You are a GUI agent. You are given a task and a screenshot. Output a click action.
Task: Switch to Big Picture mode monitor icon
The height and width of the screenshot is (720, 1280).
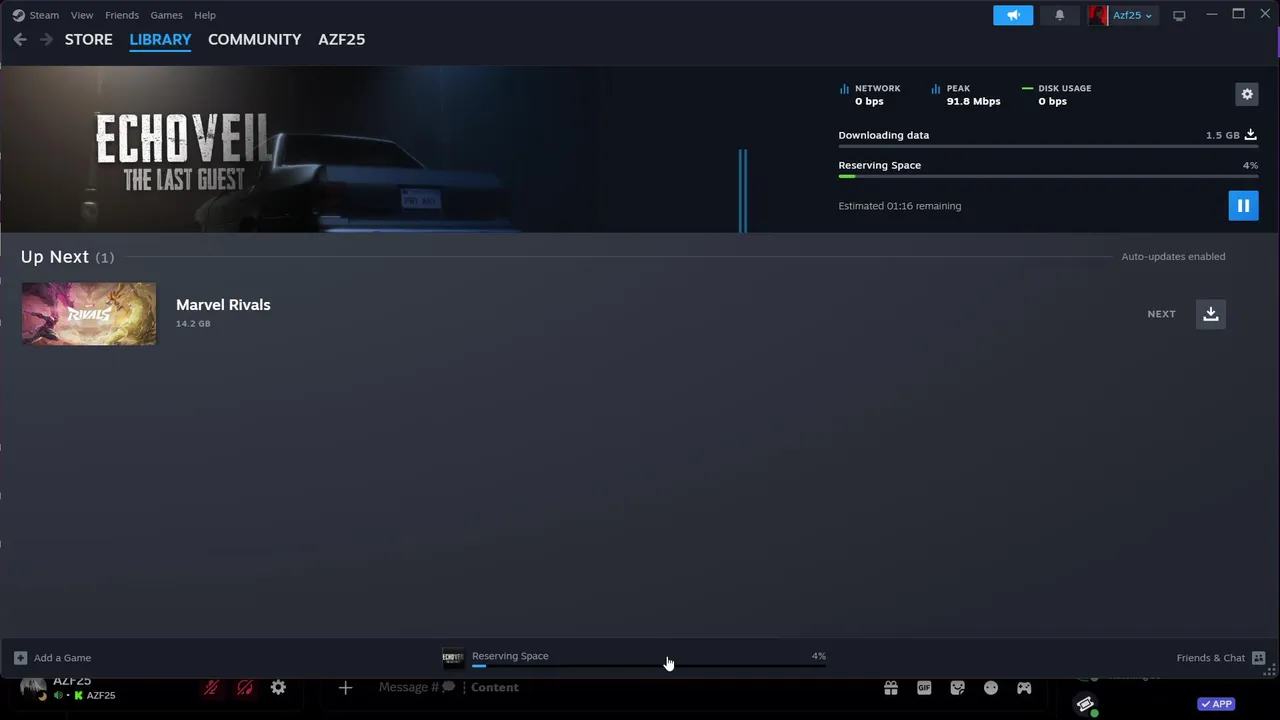[x=1179, y=15]
